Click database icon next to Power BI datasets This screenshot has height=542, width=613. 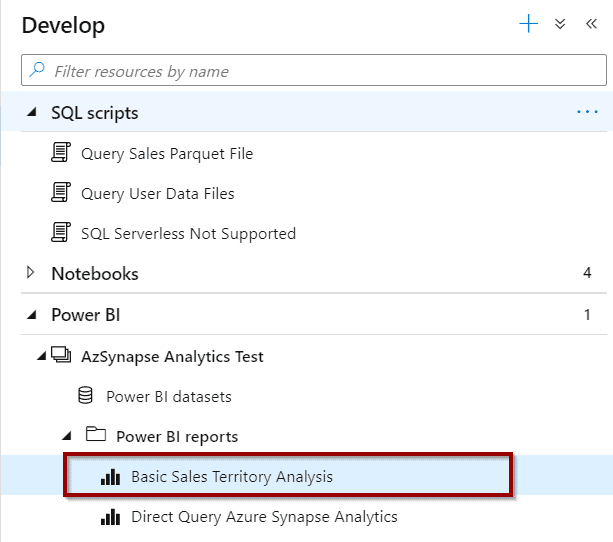tap(85, 395)
